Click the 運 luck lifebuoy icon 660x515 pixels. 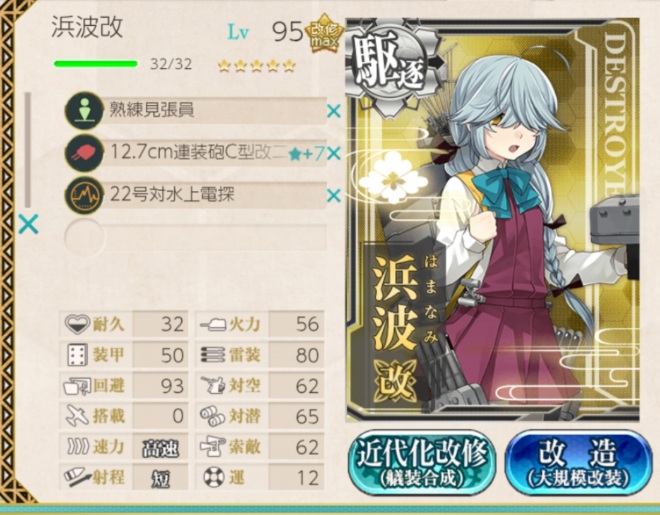pos(213,477)
